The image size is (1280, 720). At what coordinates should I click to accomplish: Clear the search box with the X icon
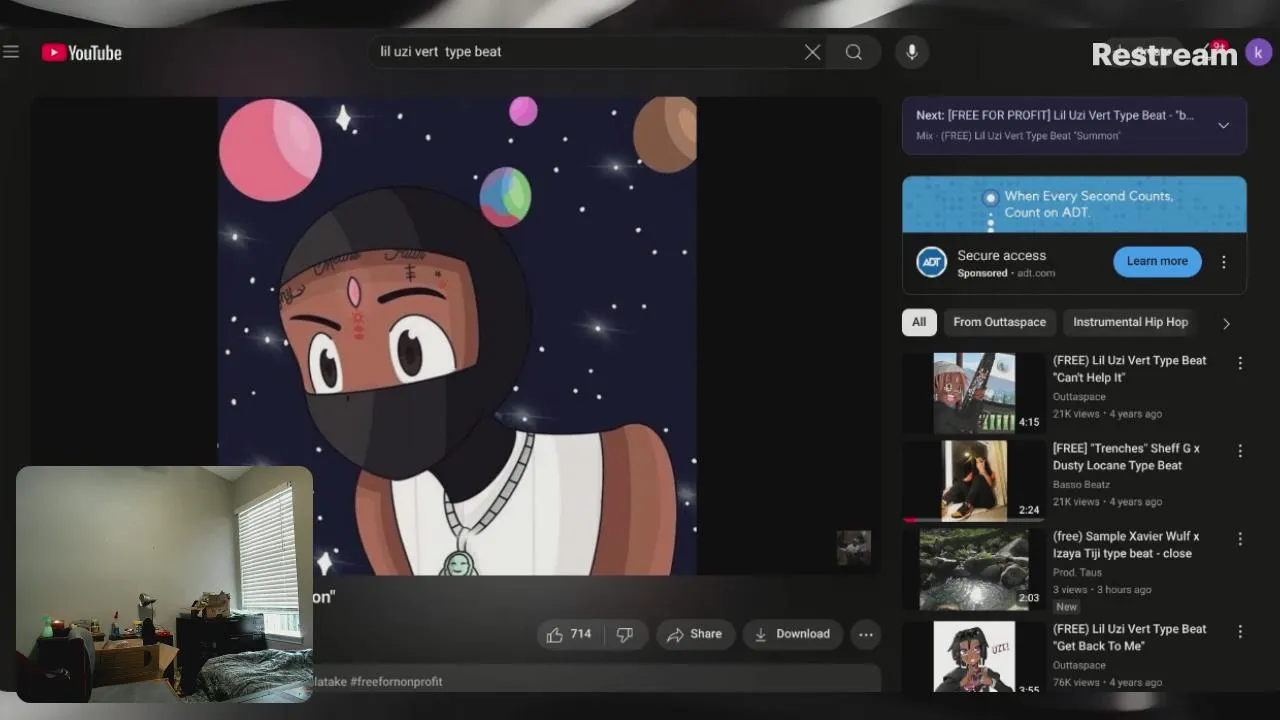click(x=812, y=52)
